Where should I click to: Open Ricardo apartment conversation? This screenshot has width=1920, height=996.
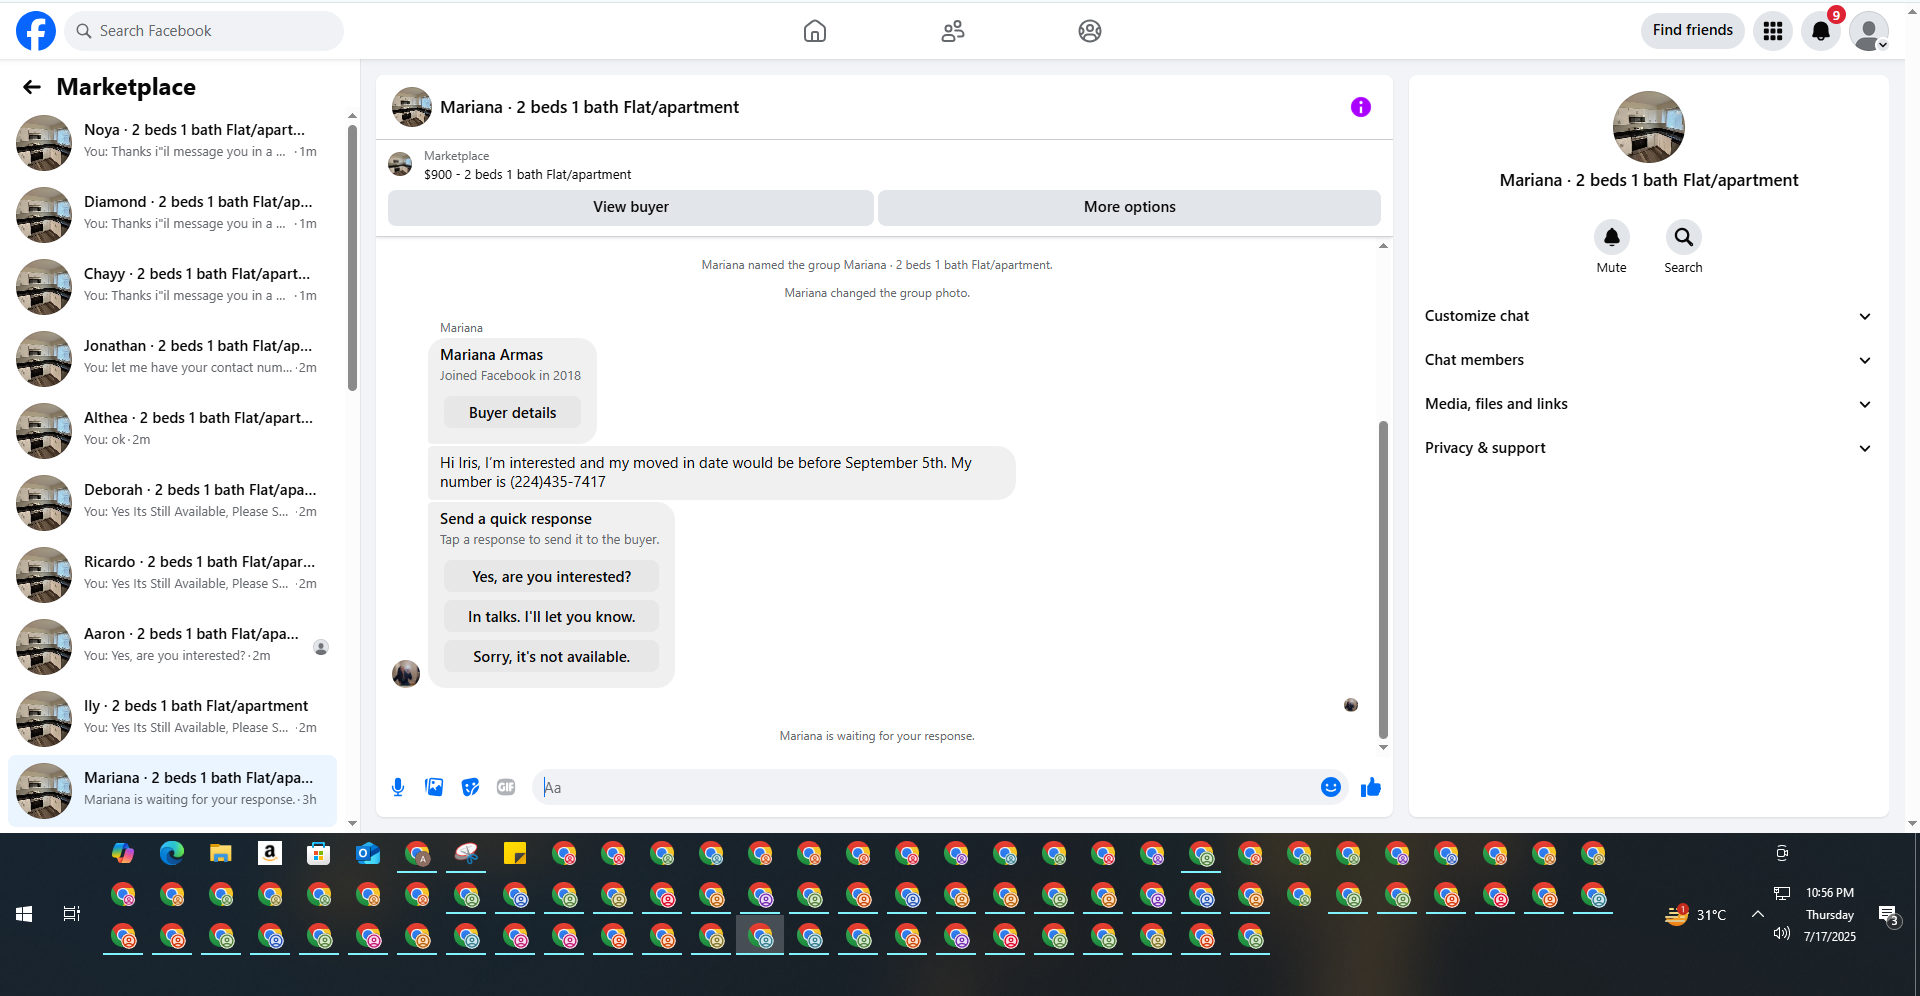coord(172,574)
